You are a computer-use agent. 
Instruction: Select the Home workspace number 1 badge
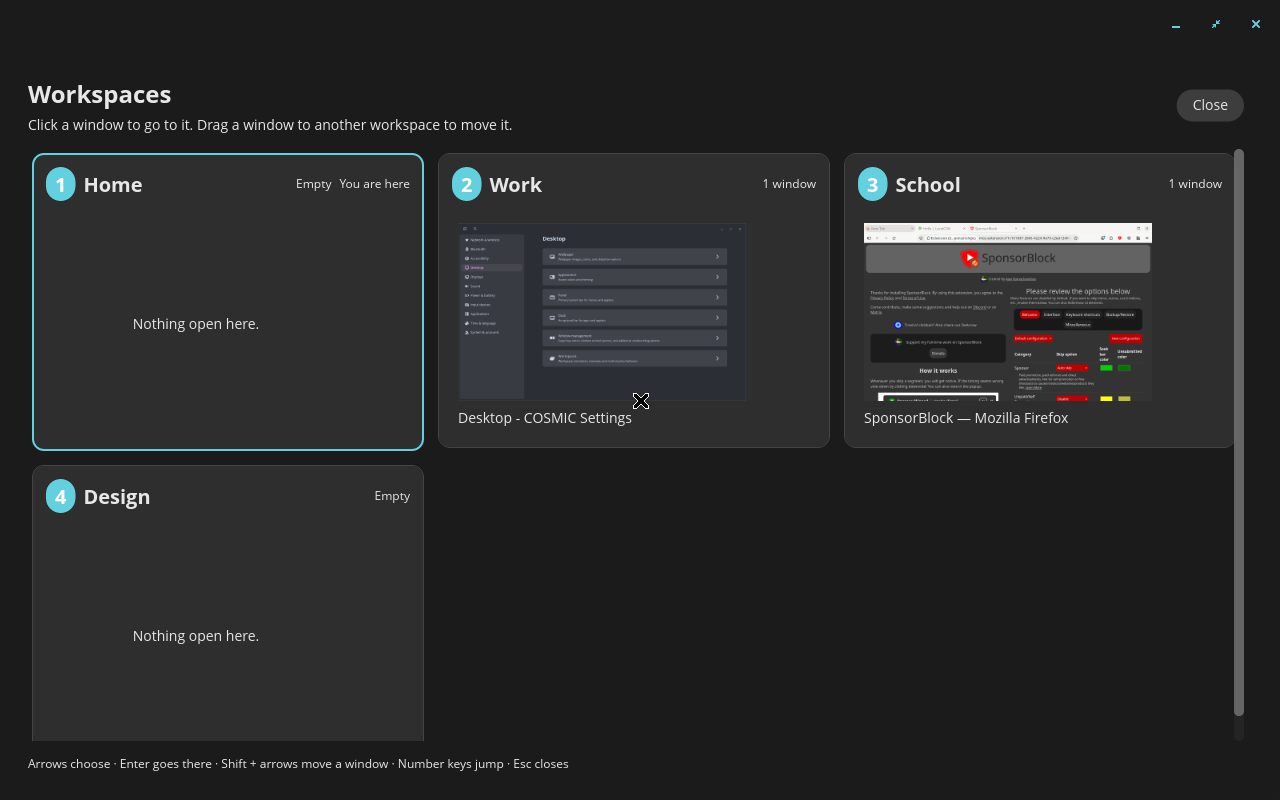[x=61, y=184]
